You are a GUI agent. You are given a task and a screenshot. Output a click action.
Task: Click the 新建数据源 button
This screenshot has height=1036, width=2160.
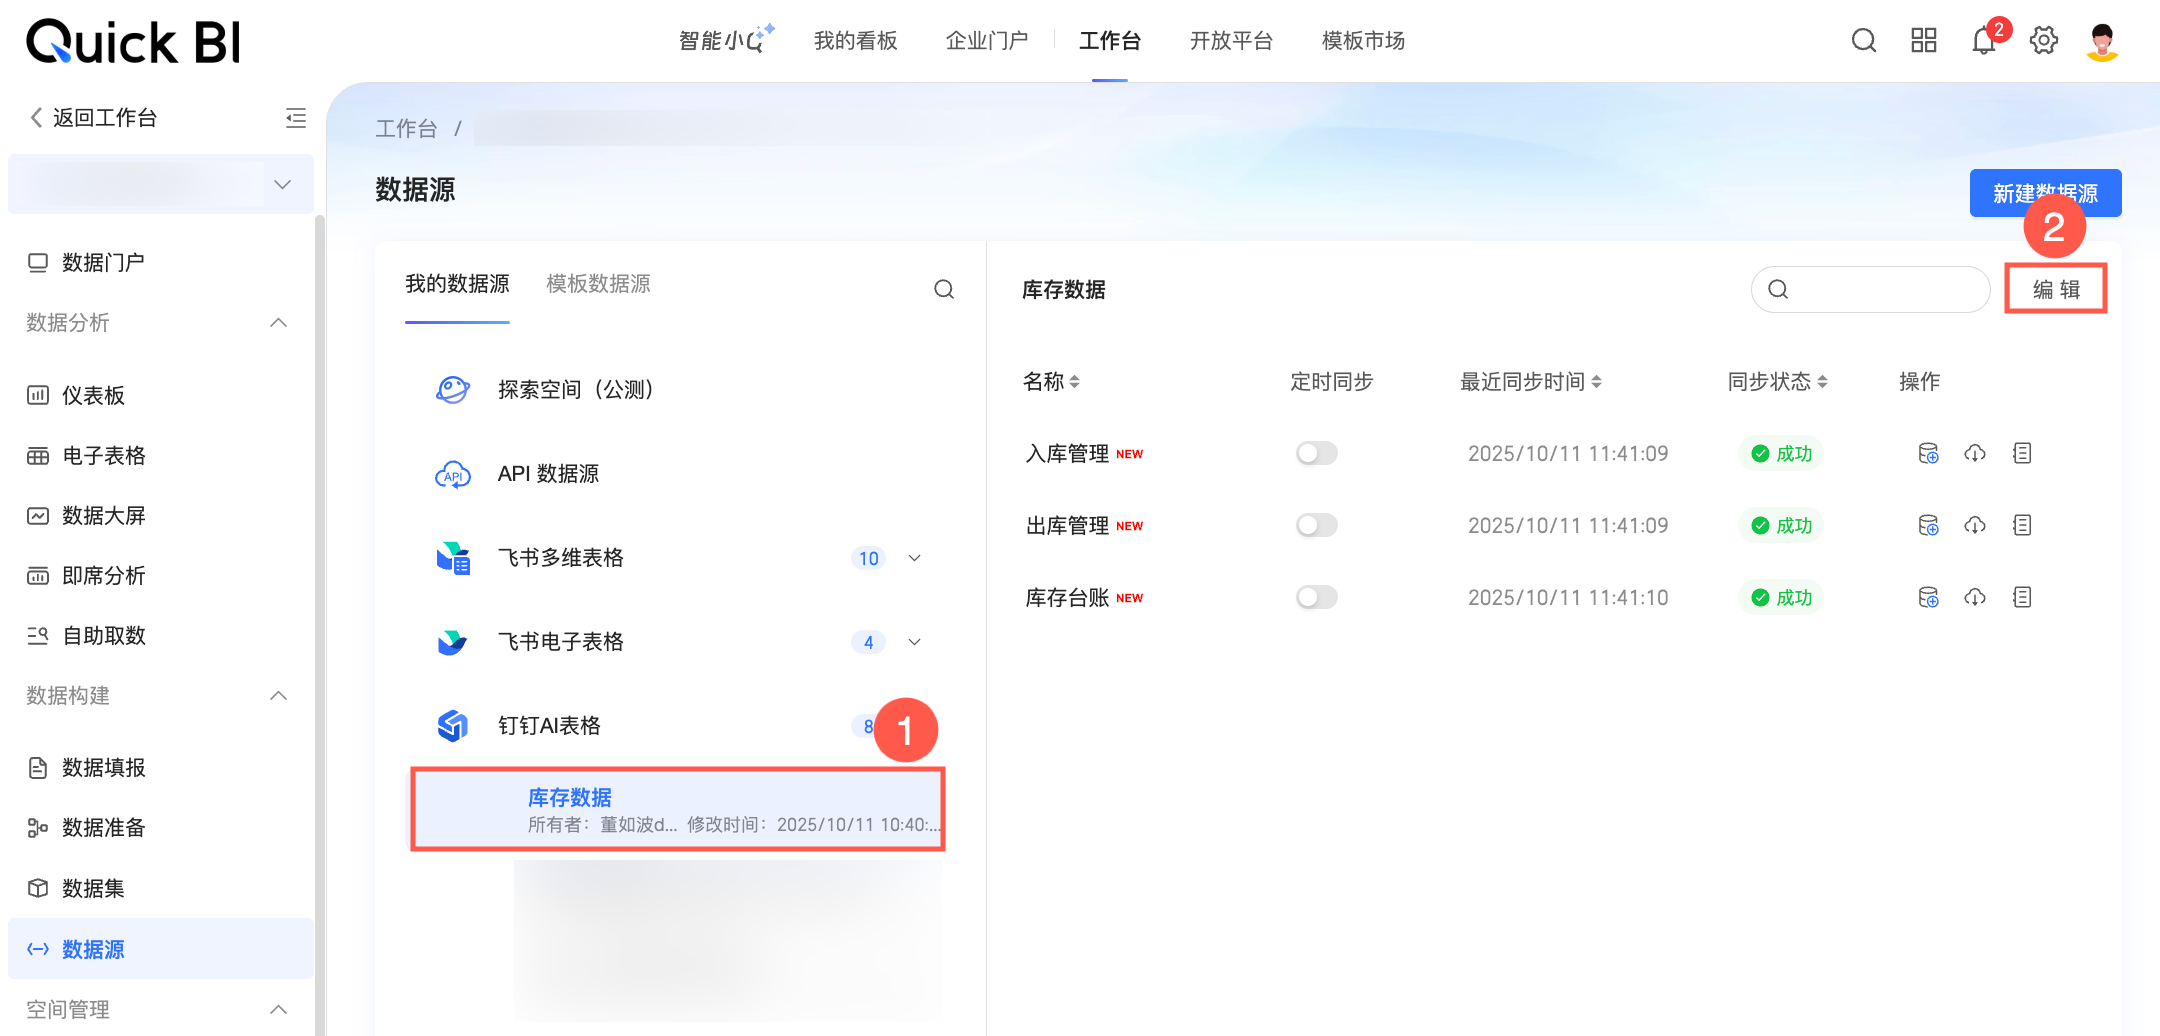2045,193
